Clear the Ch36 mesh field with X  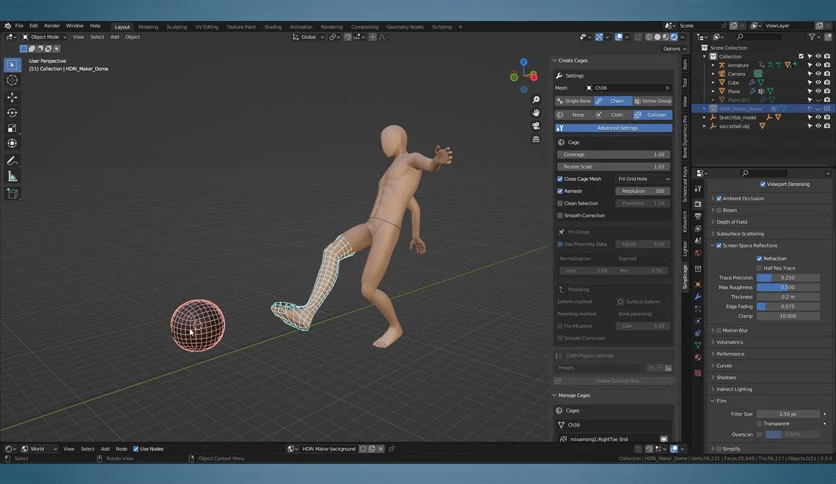pos(667,88)
